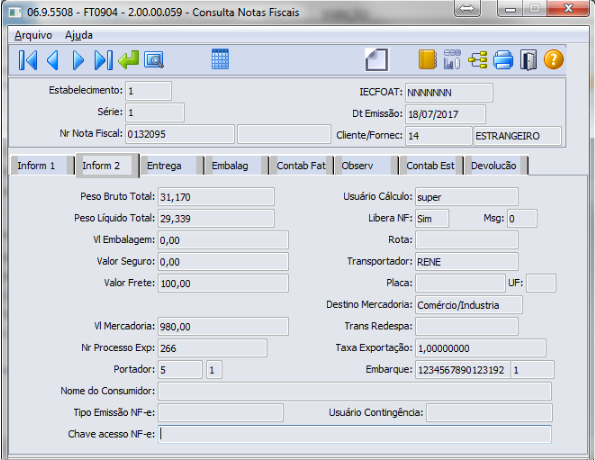Open the Devolução tab
The height and width of the screenshot is (460, 595).
(x=496, y=165)
